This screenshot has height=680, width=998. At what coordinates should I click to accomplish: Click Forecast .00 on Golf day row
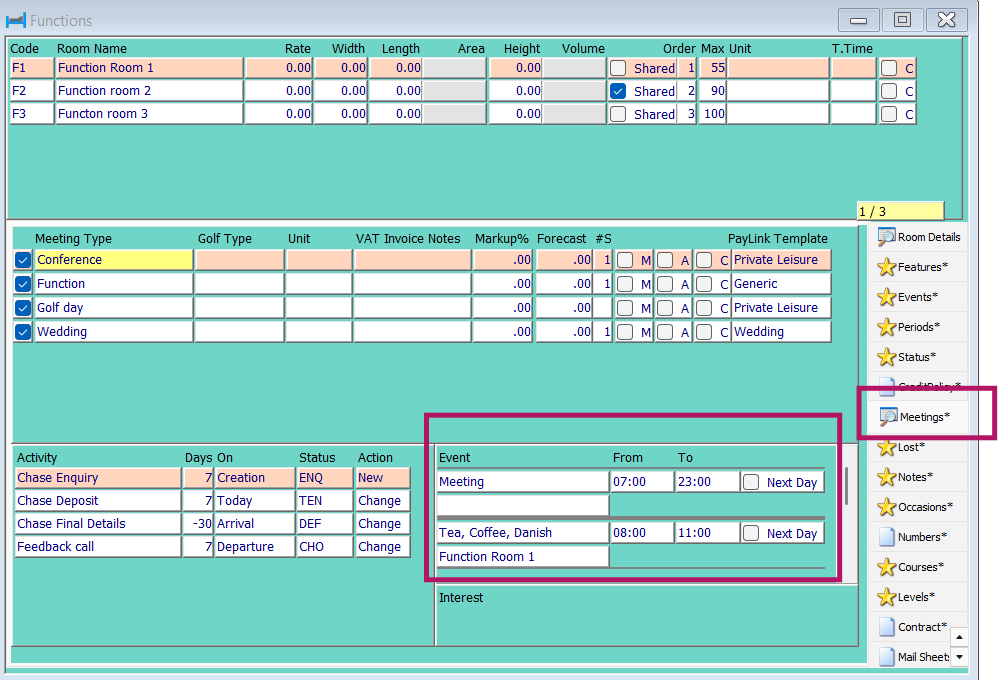point(565,308)
